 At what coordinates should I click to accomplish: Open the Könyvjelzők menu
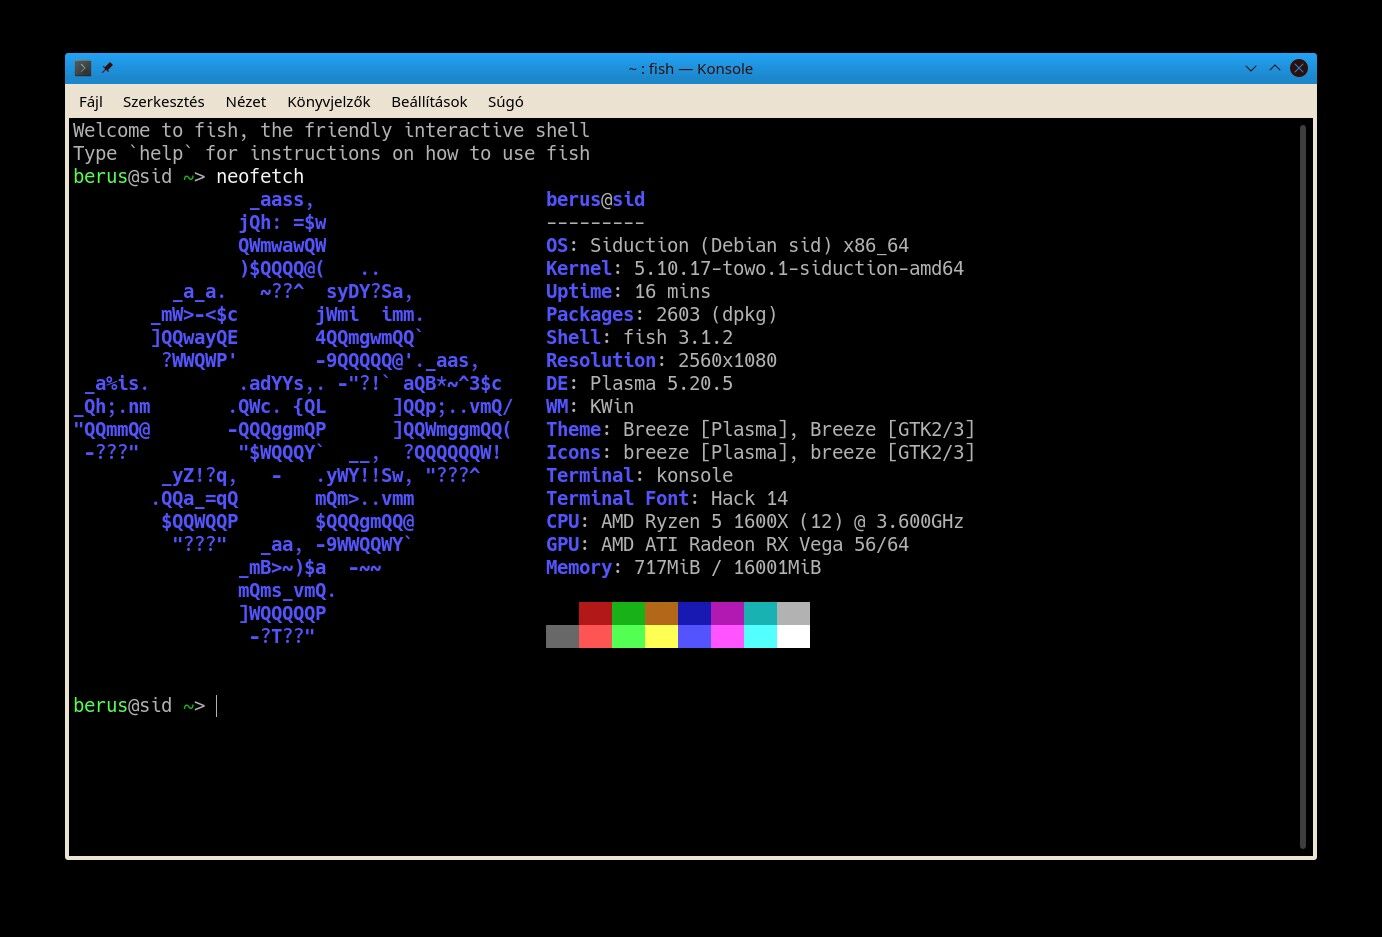[329, 102]
